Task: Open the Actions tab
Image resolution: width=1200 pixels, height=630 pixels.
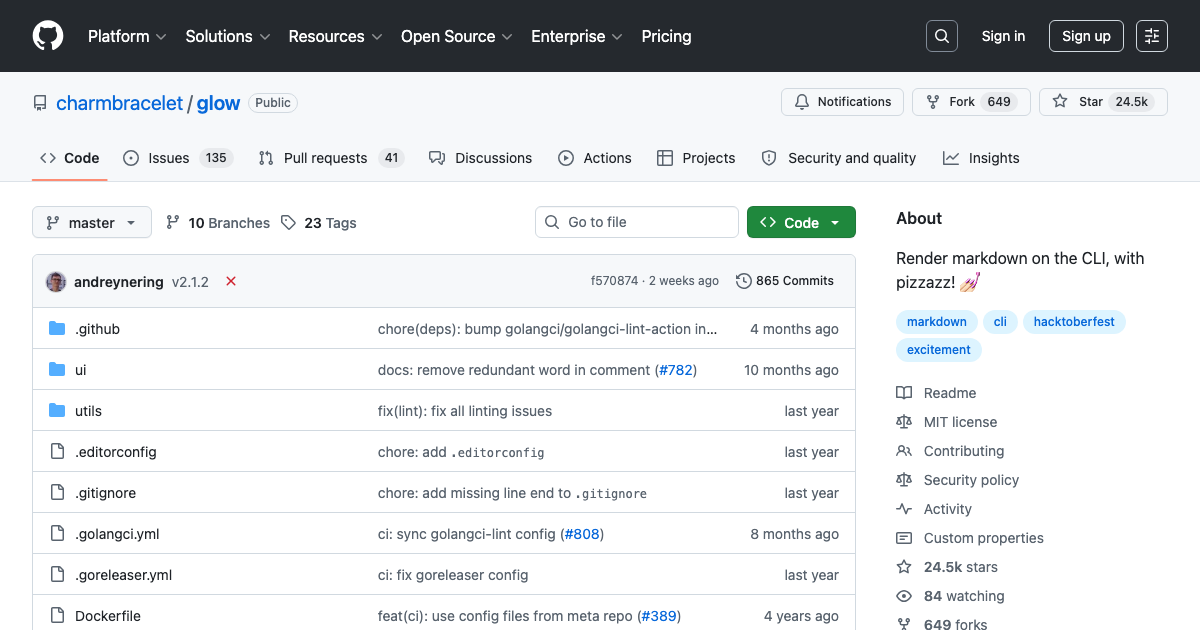Action: click(x=595, y=158)
